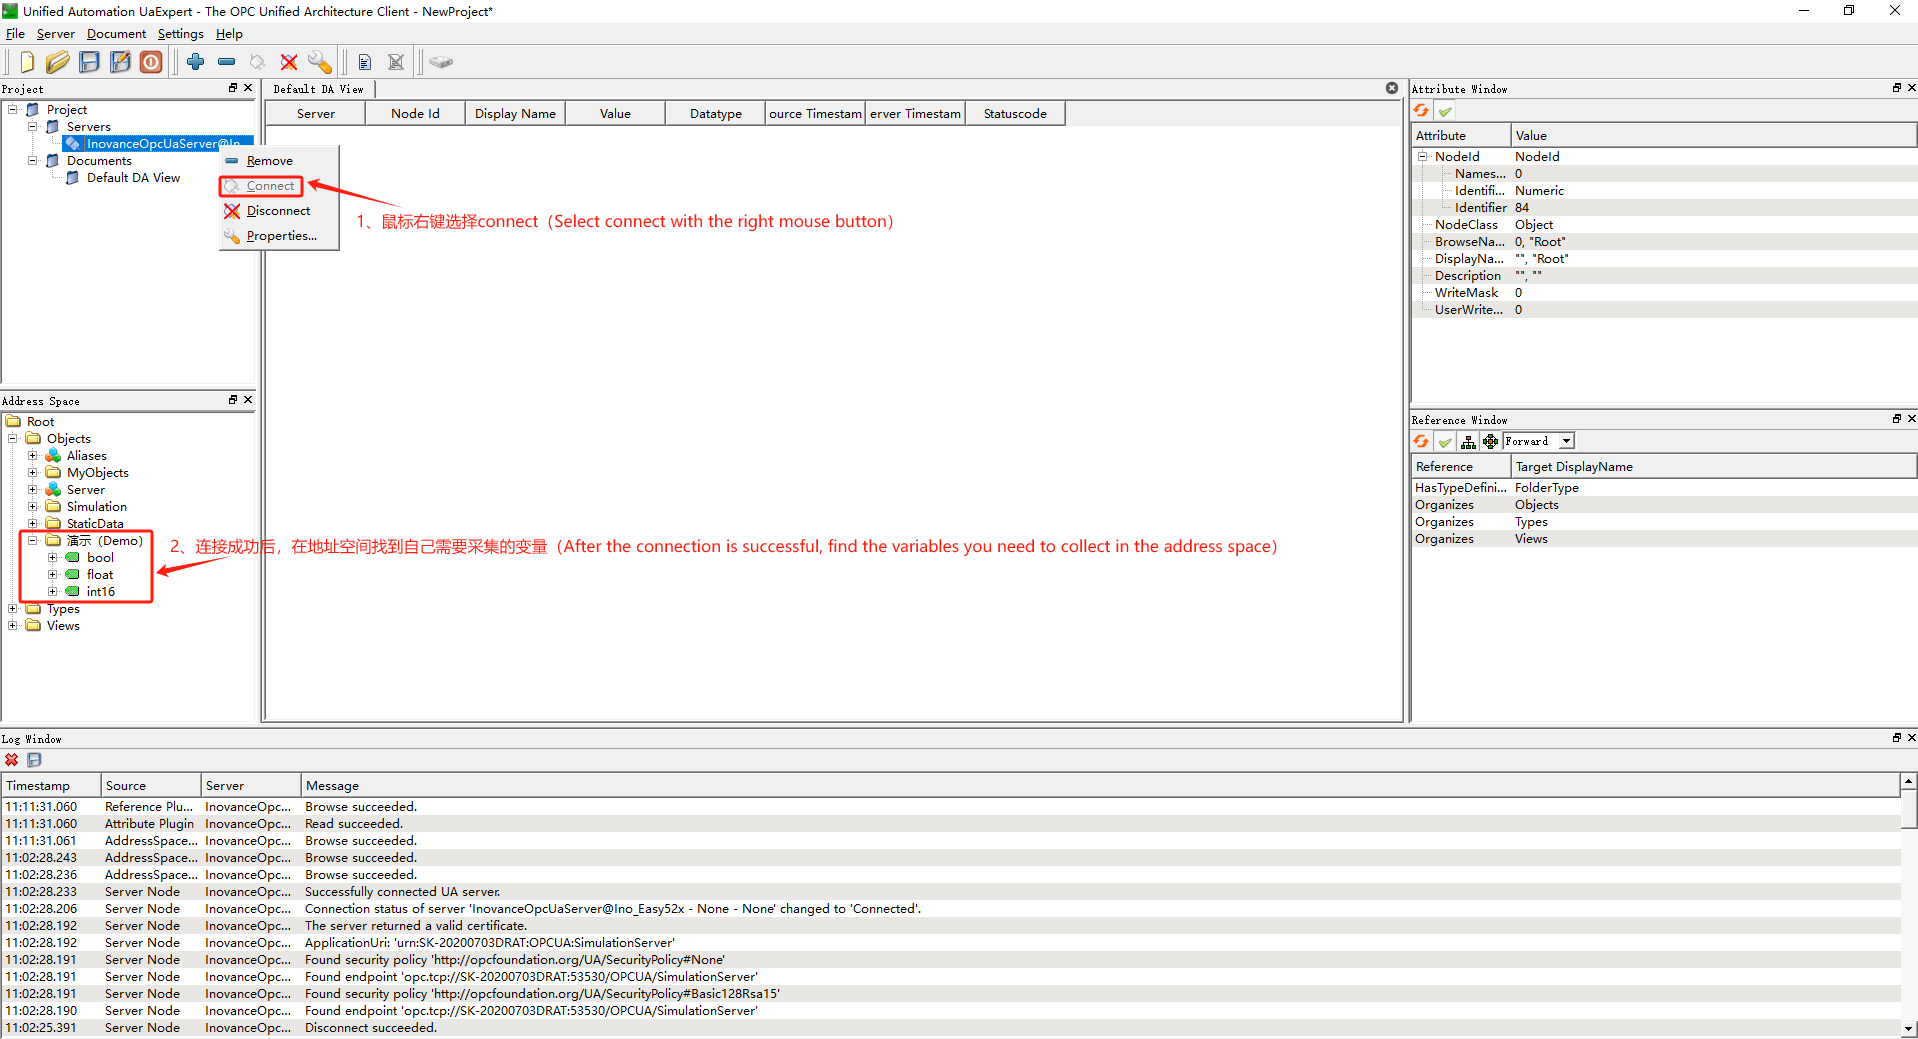Open server properties with the wrench icon

click(x=320, y=62)
